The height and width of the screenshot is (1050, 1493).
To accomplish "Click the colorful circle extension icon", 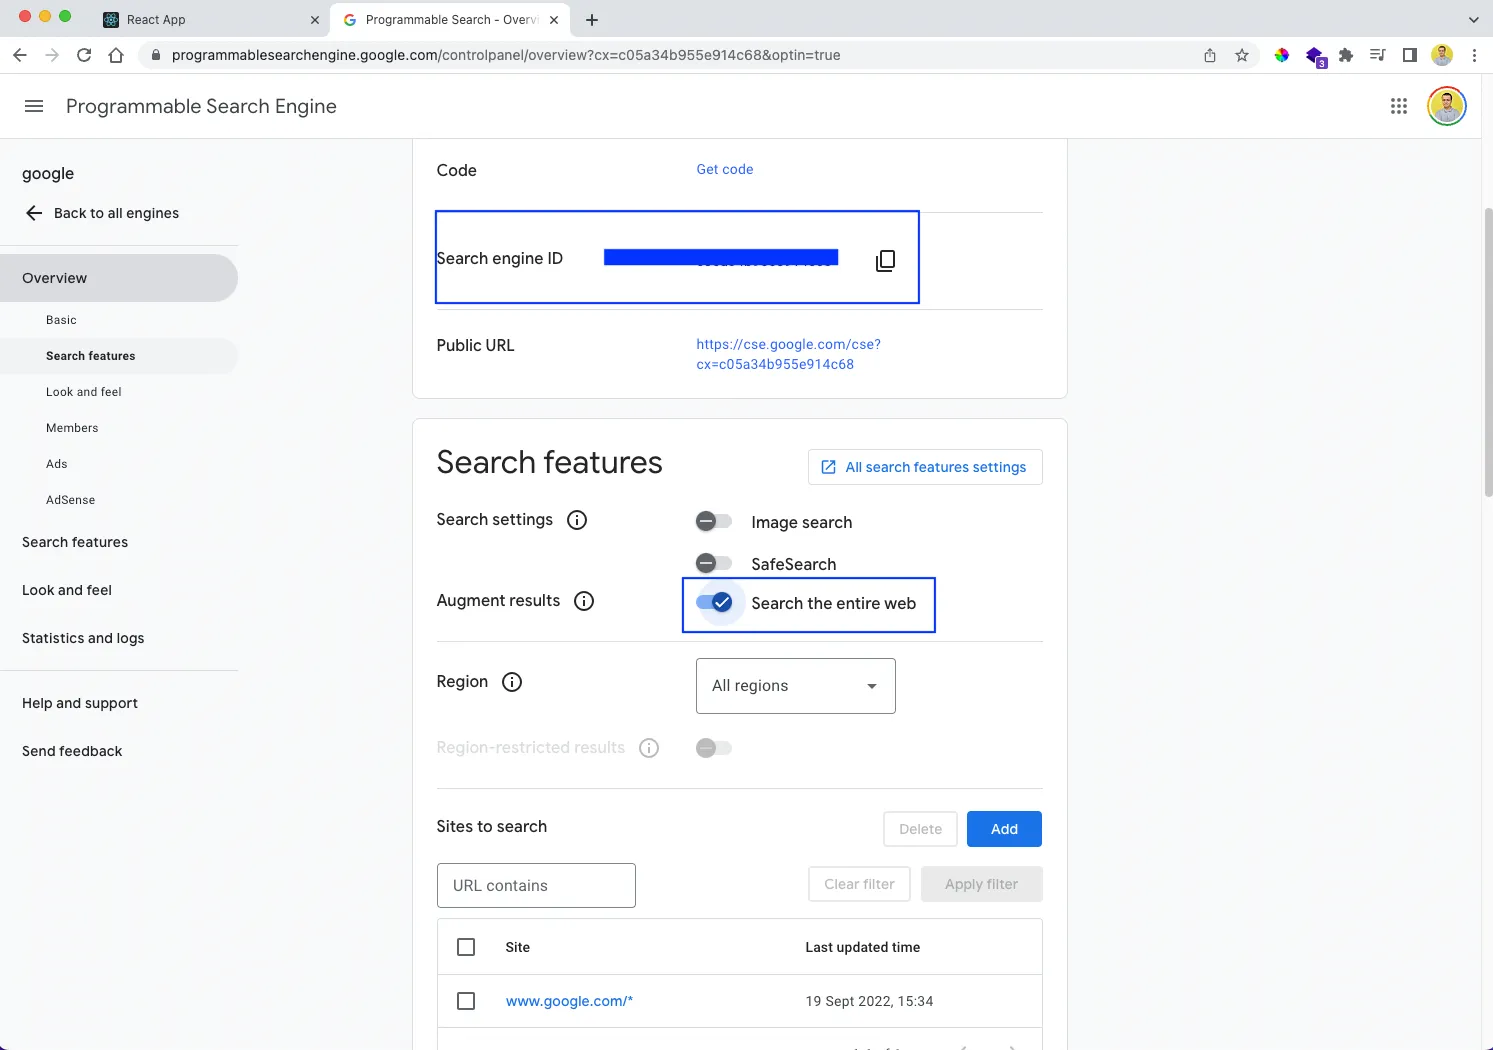I will (1282, 55).
